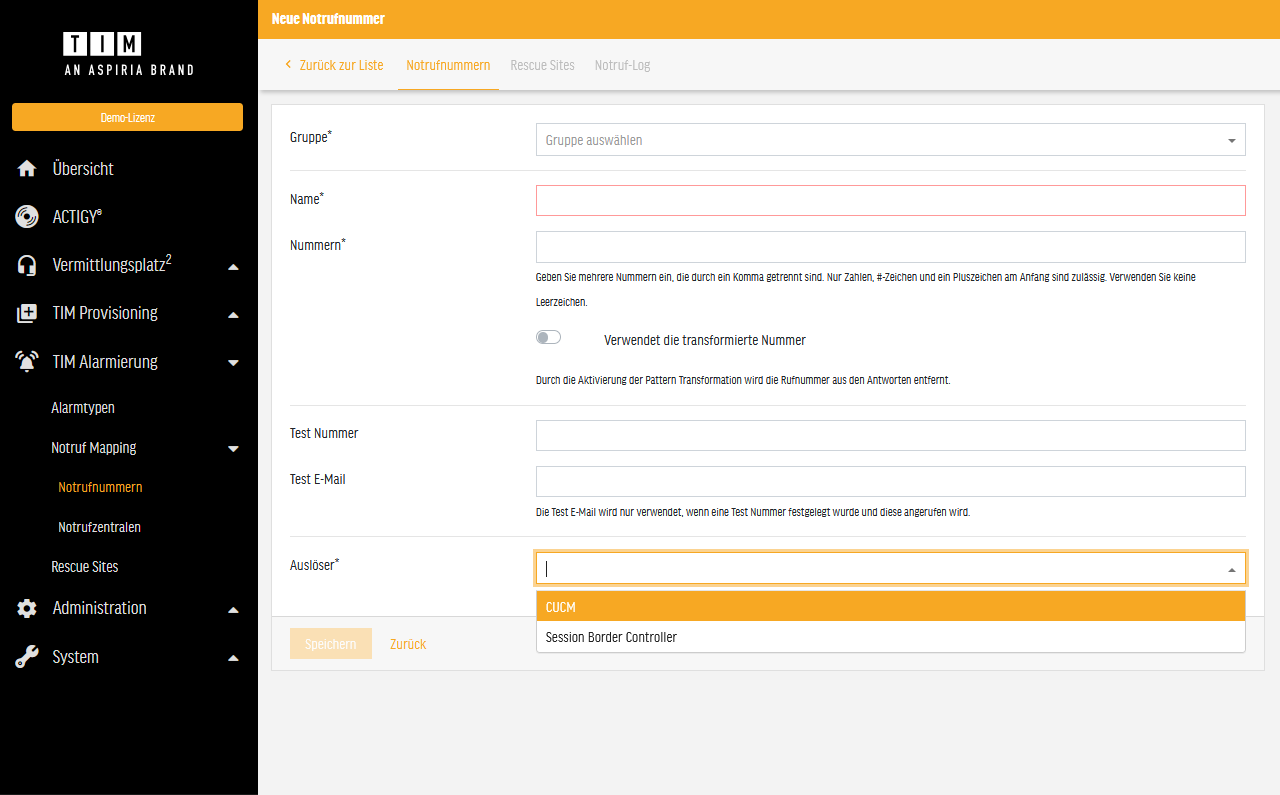Click the System wrench icon
This screenshot has width=1280, height=795.
click(27, 657)
